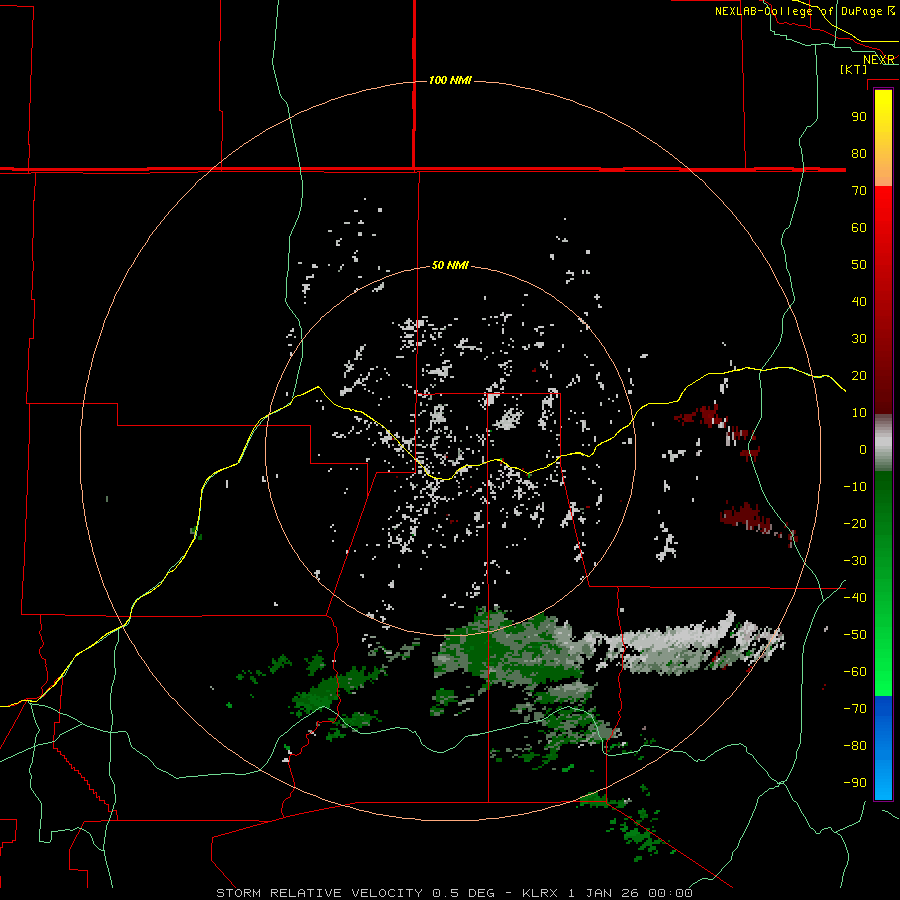Pick the -30 label on velocity scale
The width and height of the screenshot is (900, 900).
pos(855,561)
